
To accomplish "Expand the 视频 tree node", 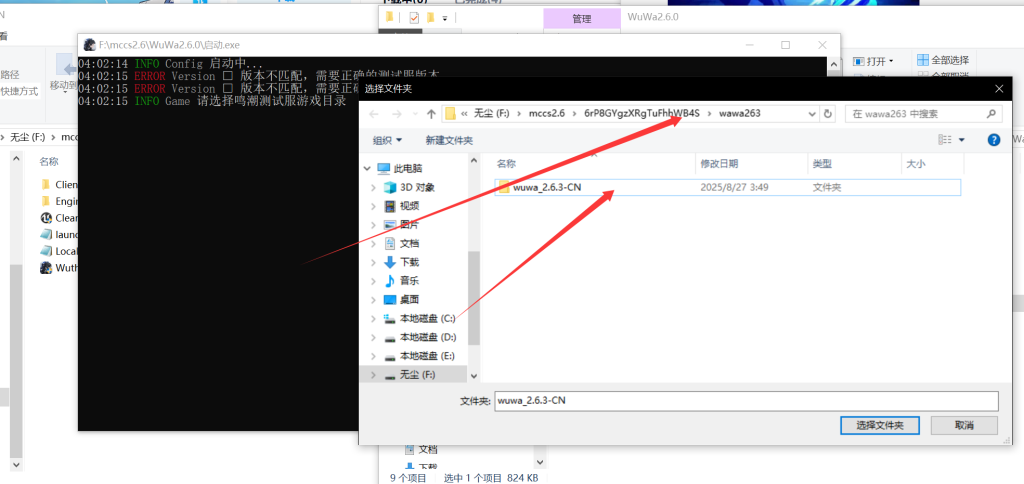I will click(373, 206).
